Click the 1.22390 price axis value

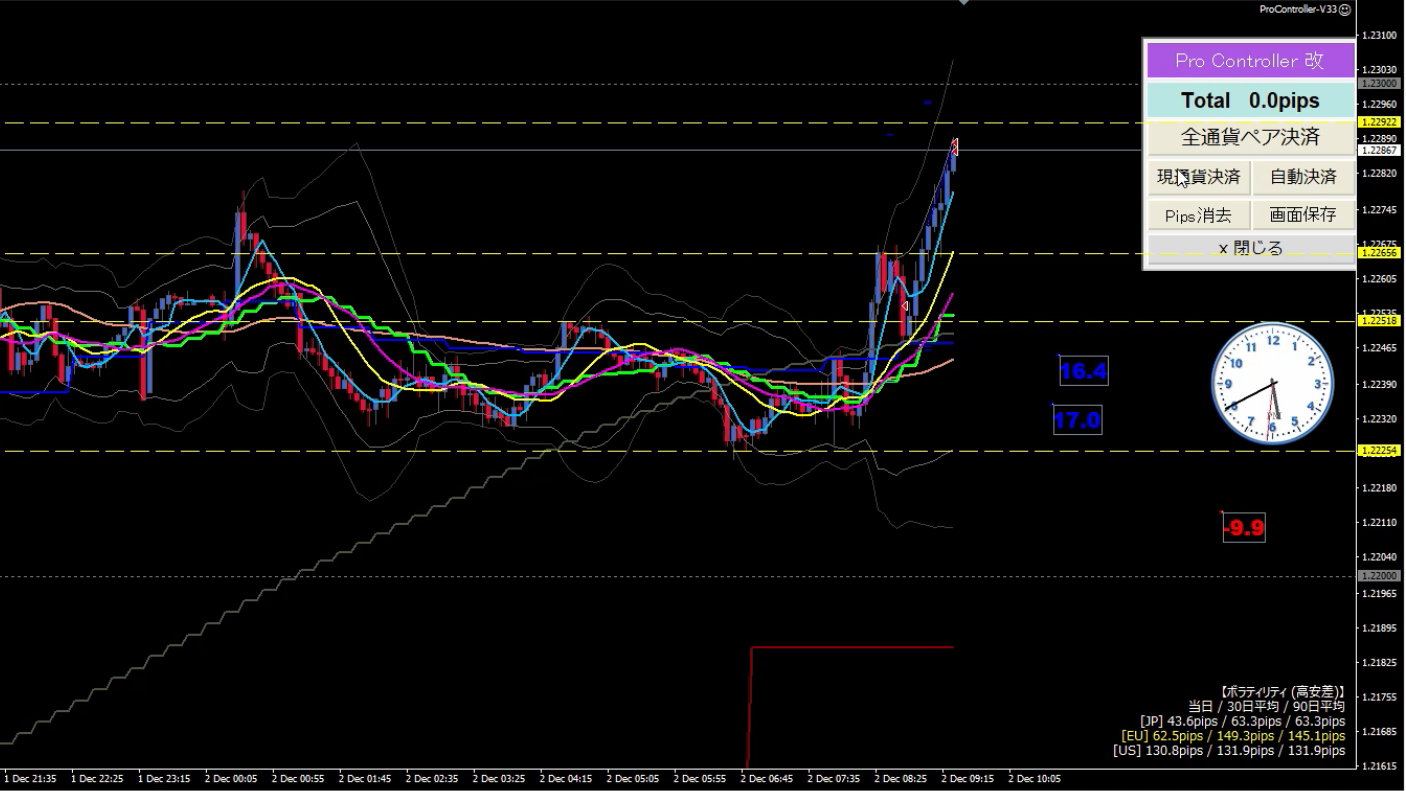pos(1379,384)
